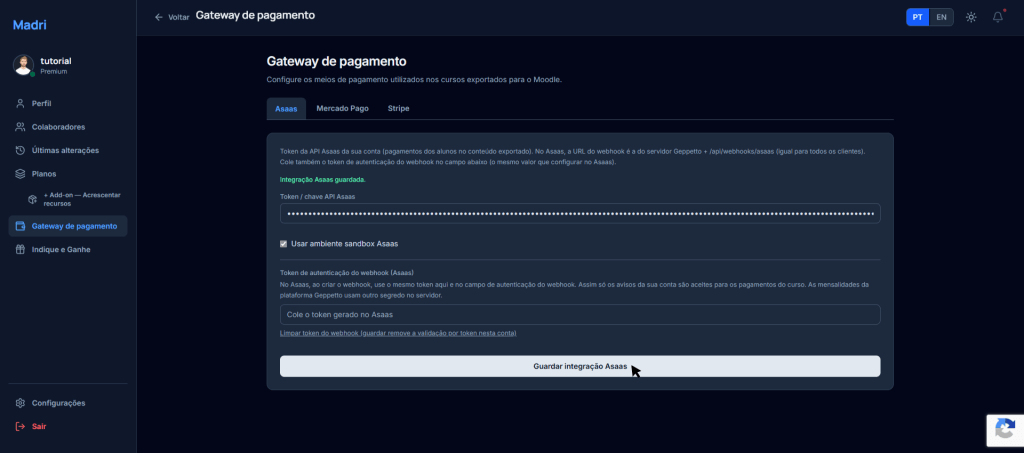Click the Perfil user icon in sidebar
This screenshot has width=1024, height=453.
click(21, 103)
